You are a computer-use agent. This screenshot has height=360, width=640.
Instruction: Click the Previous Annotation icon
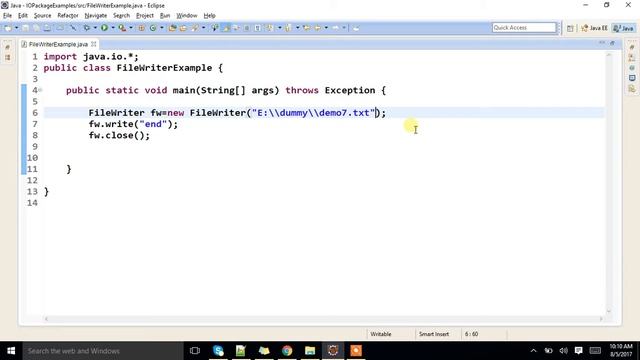click(x=288, y=28)
